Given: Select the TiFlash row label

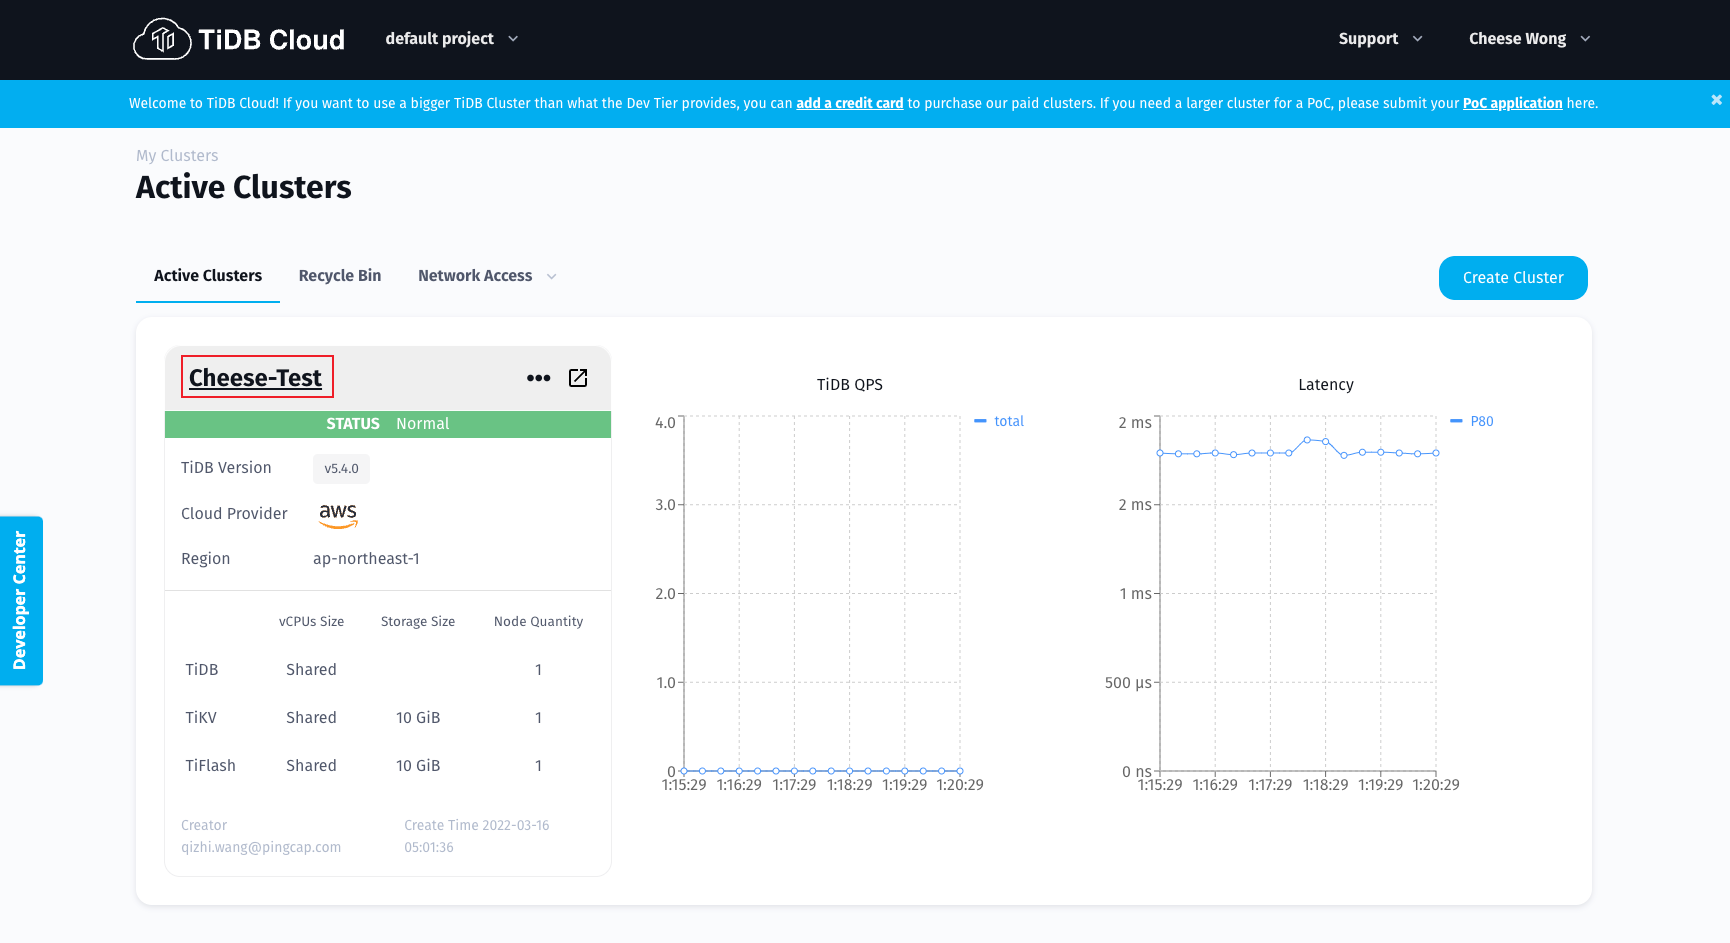Looking at the screenshot, I should click(x=210, y=766).
